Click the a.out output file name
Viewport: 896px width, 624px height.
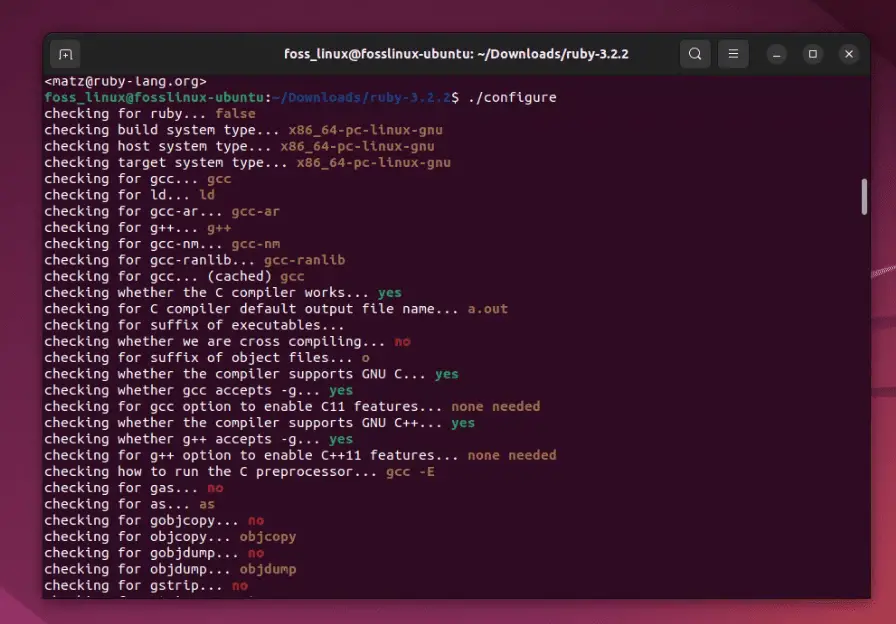[x=487, y=309]
